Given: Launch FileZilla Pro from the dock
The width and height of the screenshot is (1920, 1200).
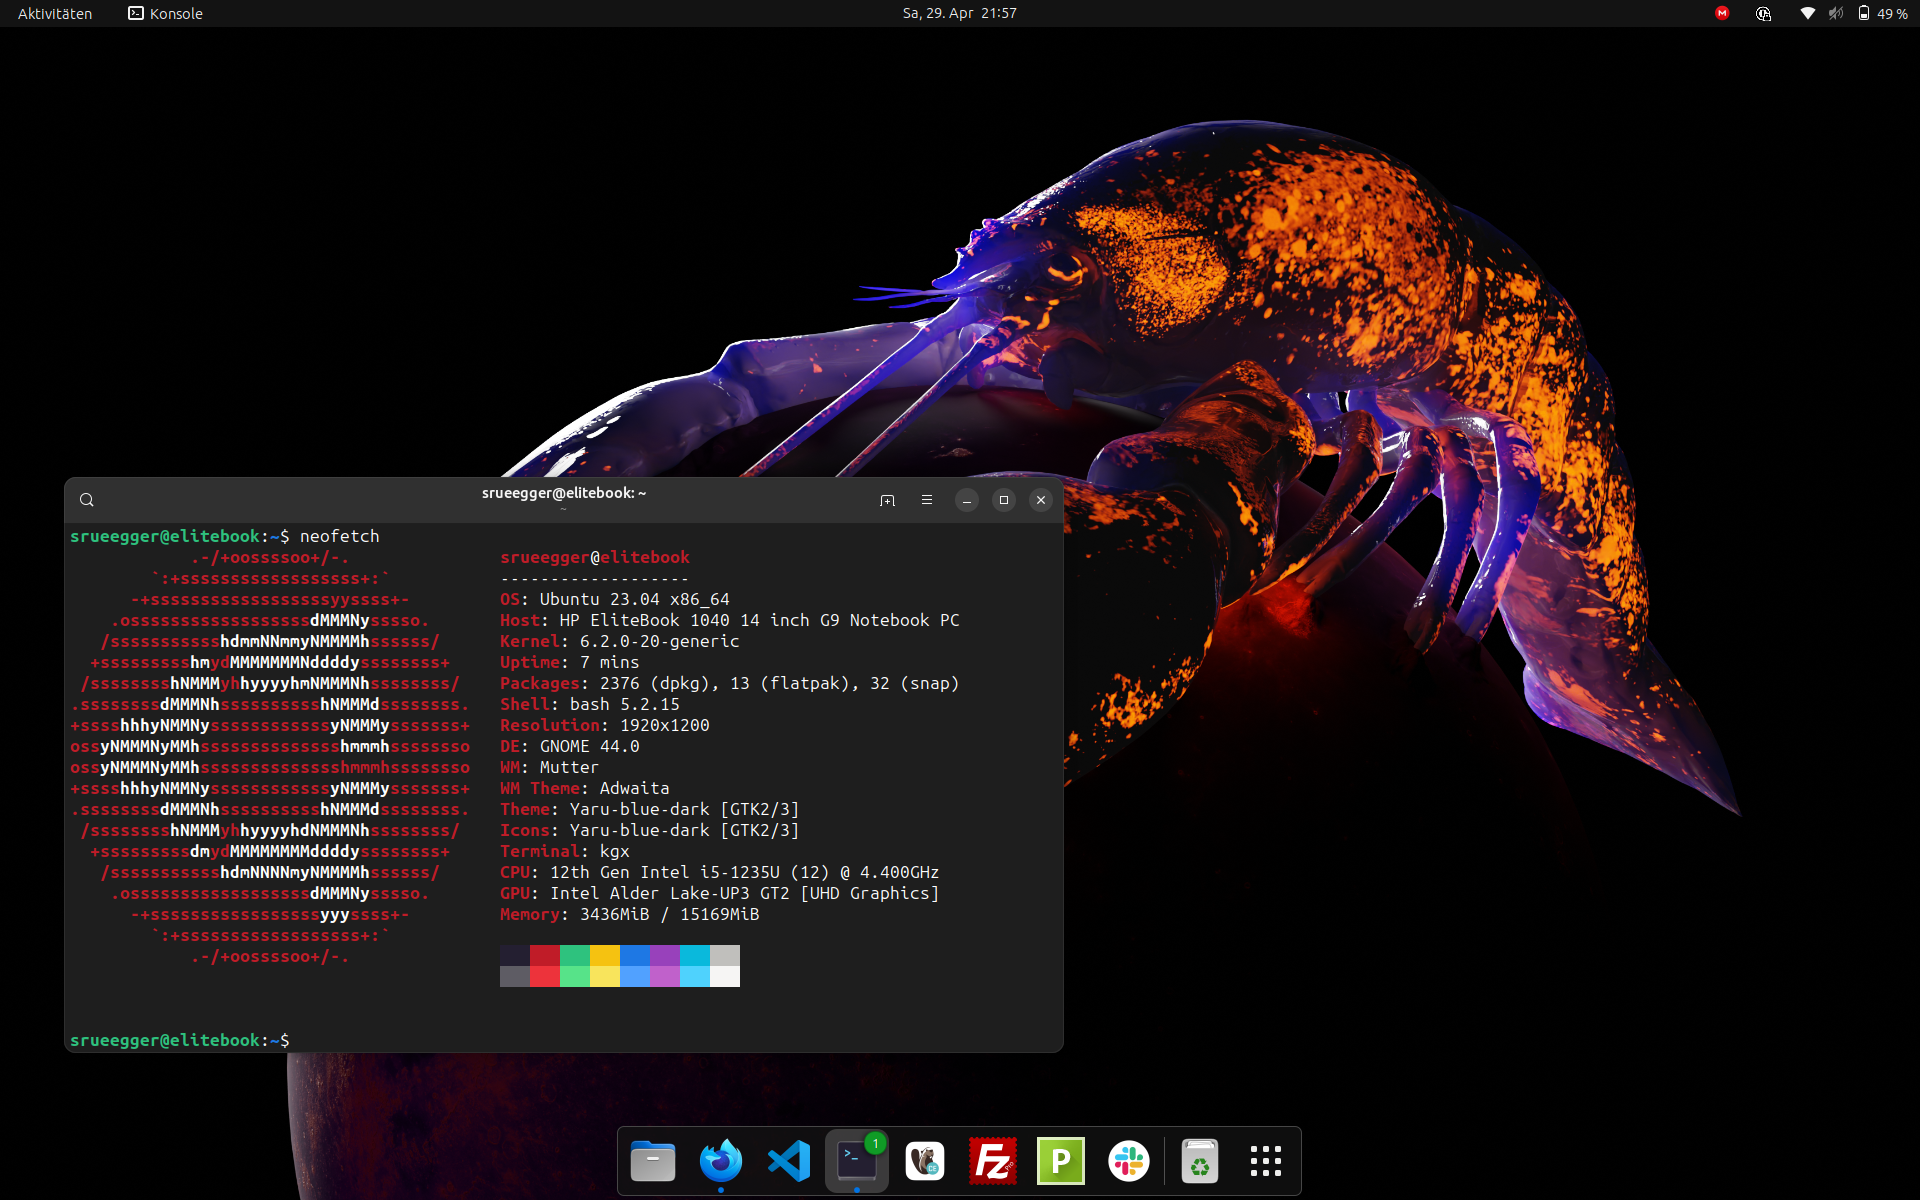Looking at the screenshot, I should tap(993, 1161).
